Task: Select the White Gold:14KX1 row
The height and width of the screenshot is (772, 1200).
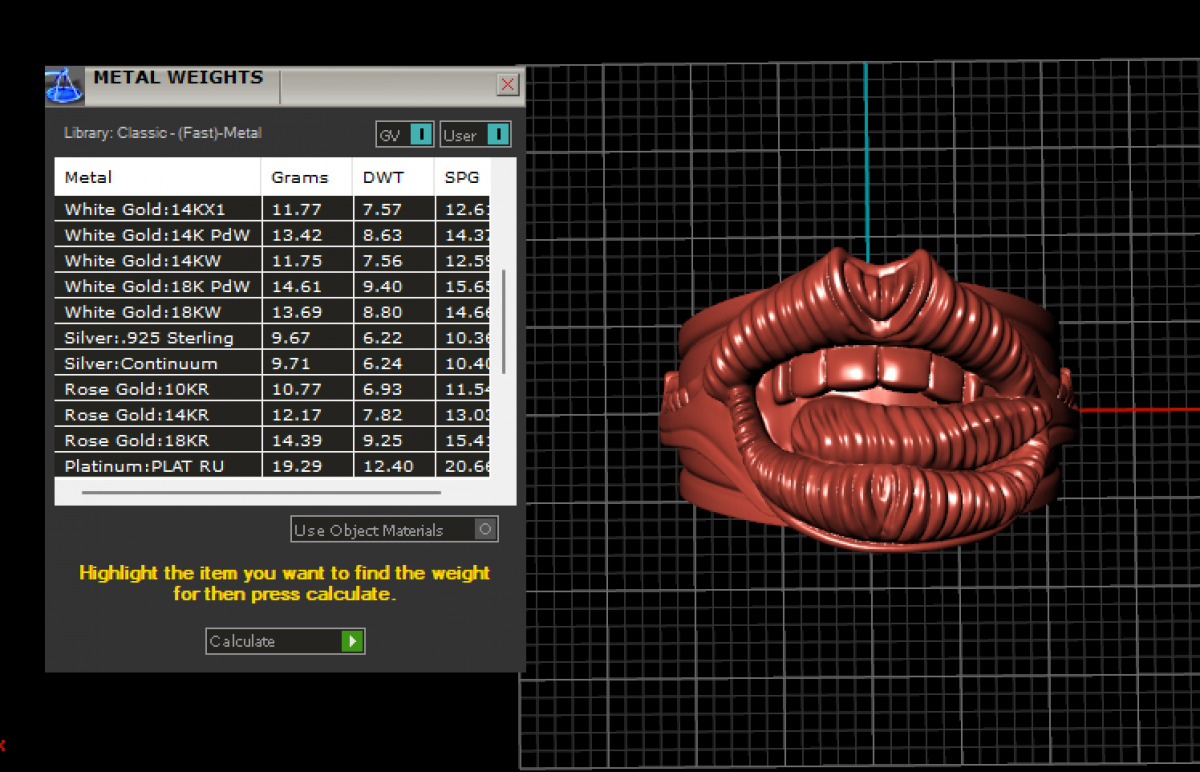Action: (x=145, y=209)
